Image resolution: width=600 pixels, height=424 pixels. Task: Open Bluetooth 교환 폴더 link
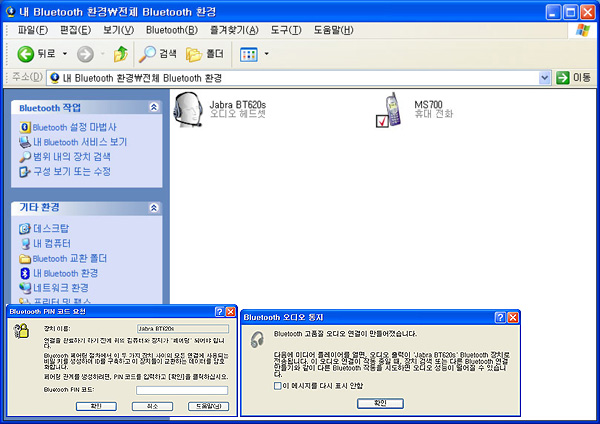click(x=70, y=258)
